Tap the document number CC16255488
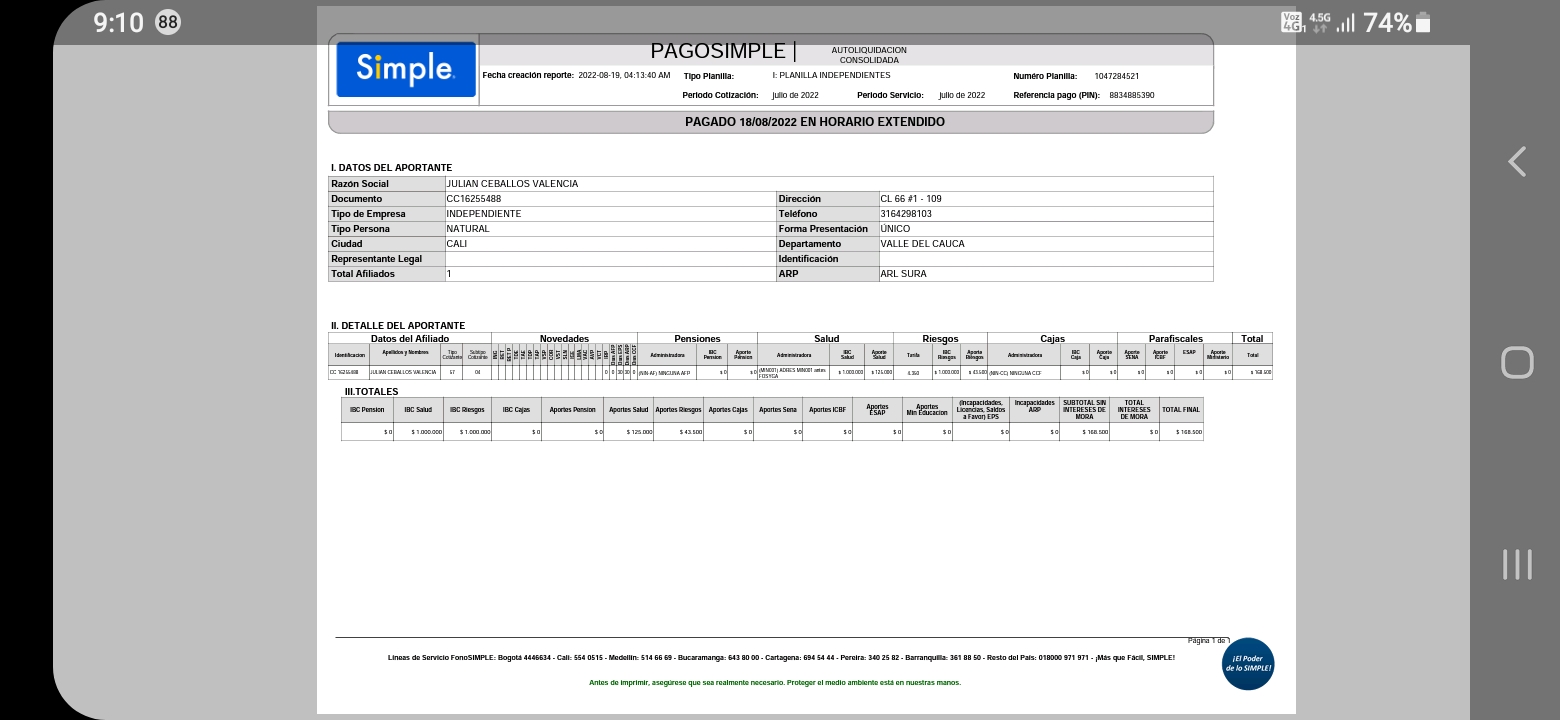The image size is (1560, 720). point(473,199)
